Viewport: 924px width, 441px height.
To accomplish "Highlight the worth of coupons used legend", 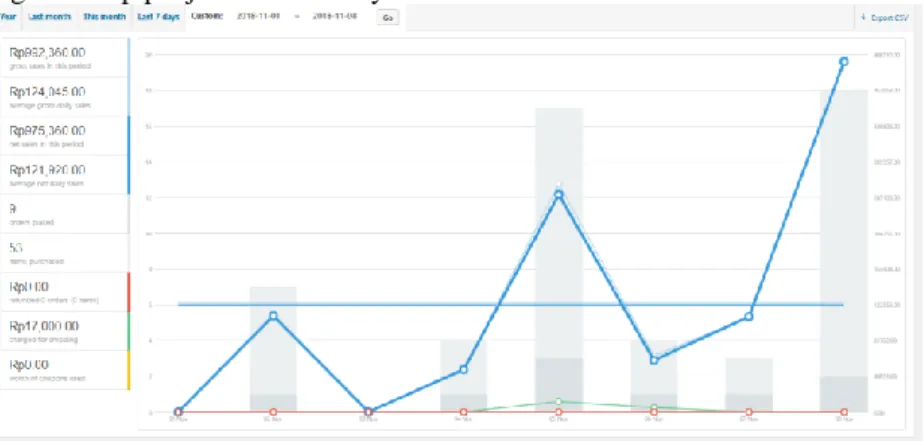I will pyautogui.click(x=65, y=370).
